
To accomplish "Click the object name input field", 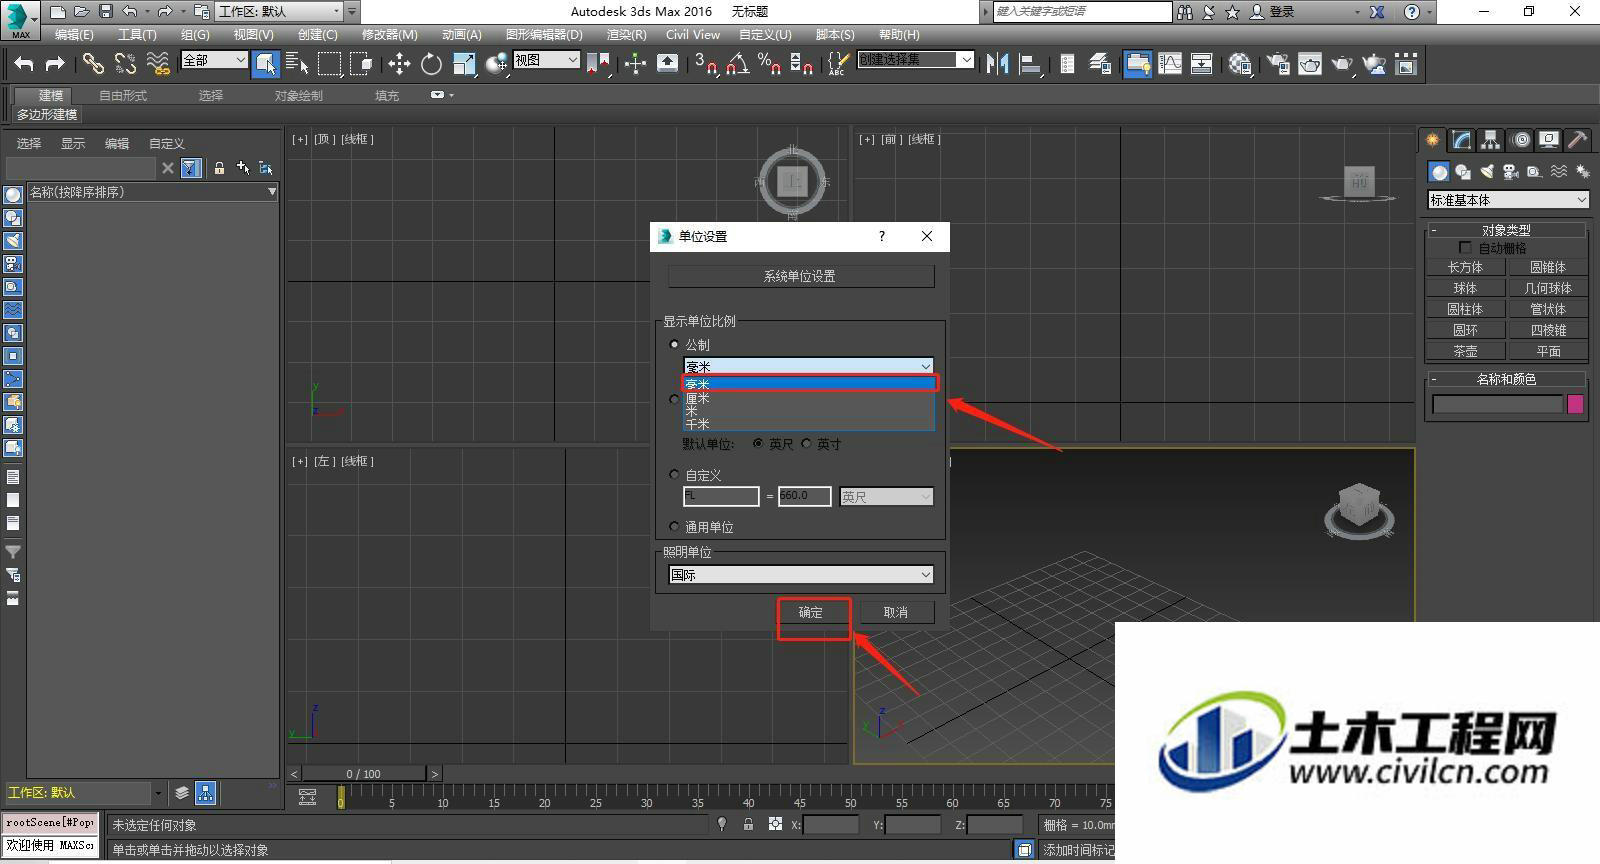I will (1497, 404).
